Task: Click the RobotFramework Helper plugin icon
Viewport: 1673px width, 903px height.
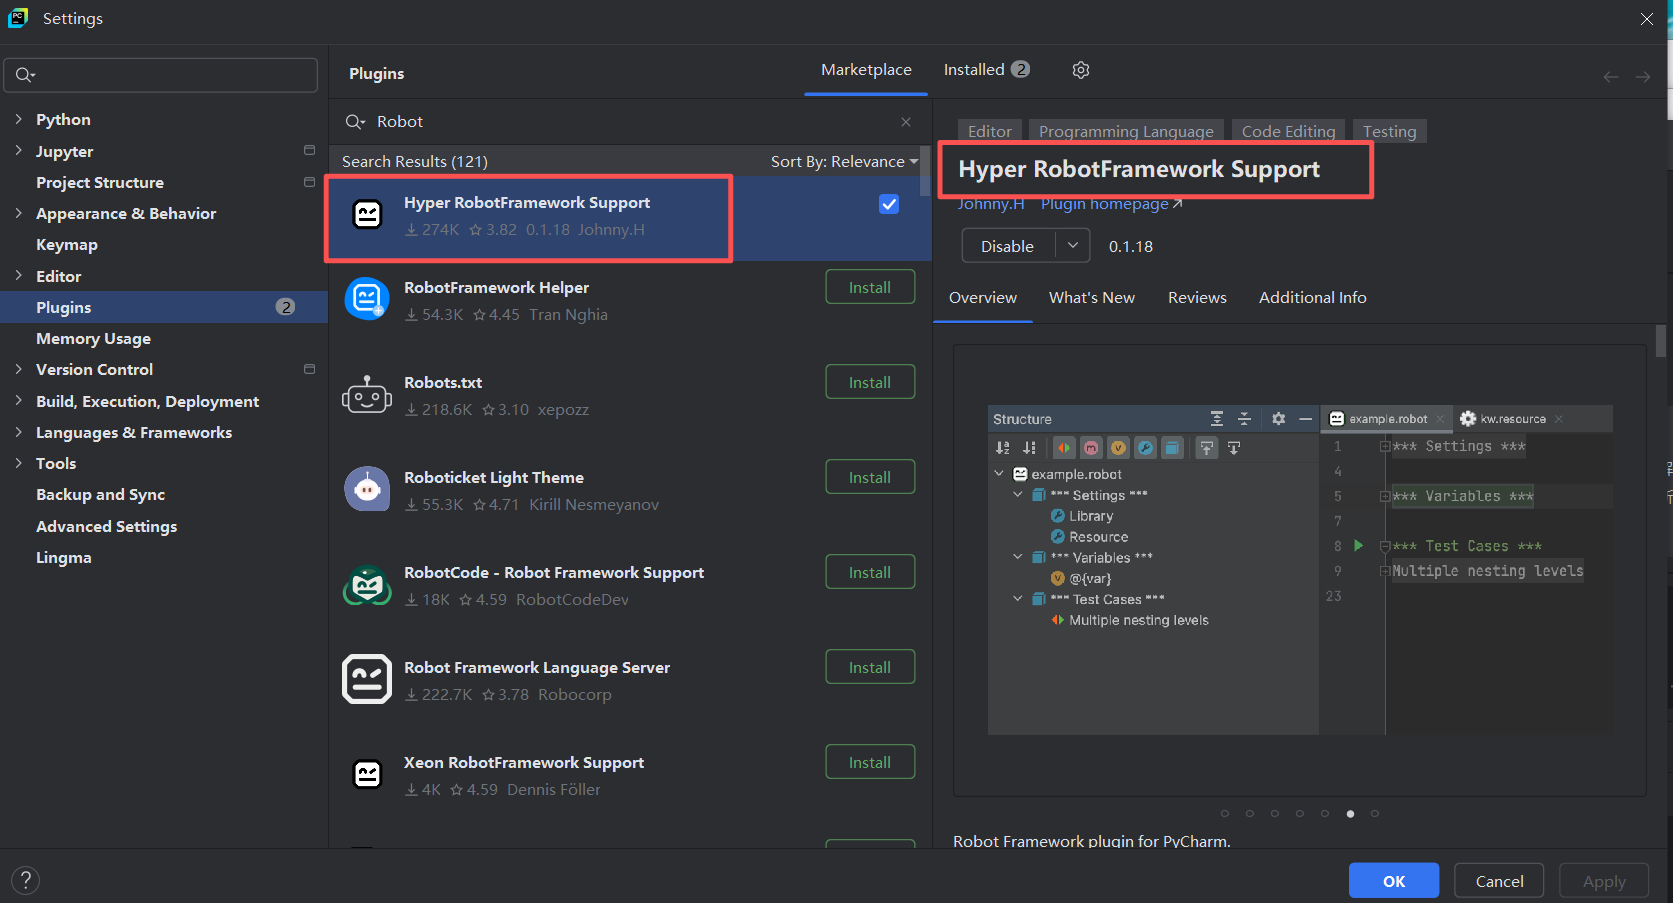Action: (x=367, y=298)
